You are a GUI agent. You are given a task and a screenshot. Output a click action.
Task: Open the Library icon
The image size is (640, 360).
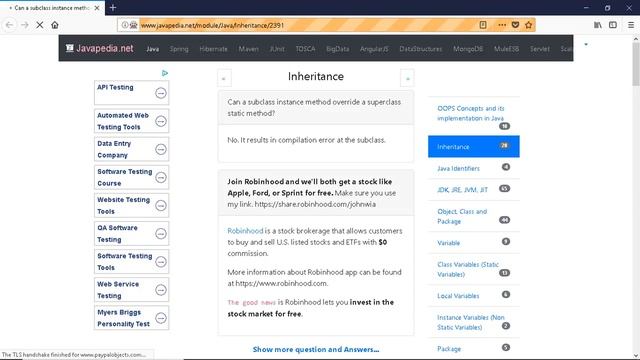[x=598, y=25]
